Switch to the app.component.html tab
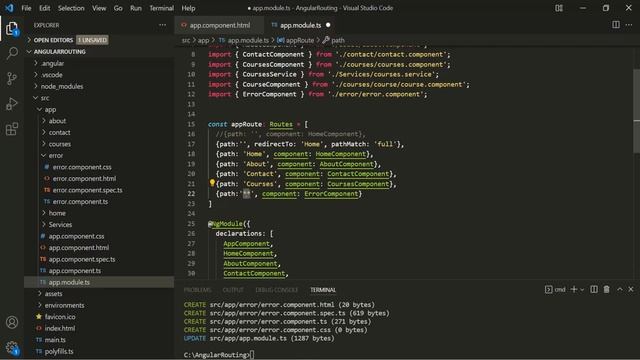 (219, 25)
